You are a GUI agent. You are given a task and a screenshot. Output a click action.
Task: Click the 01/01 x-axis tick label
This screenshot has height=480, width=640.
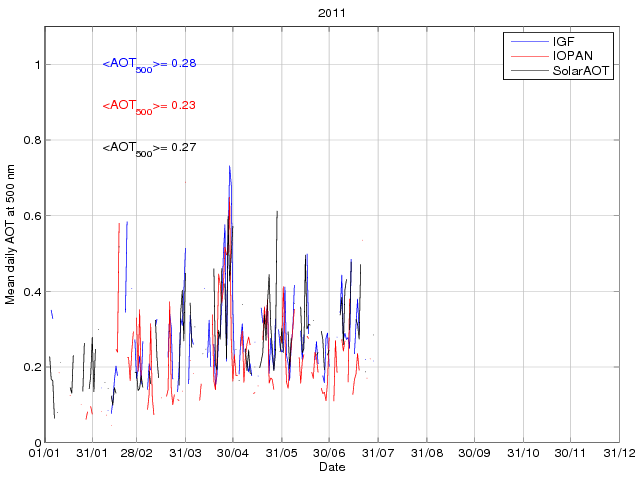point(42,454)
